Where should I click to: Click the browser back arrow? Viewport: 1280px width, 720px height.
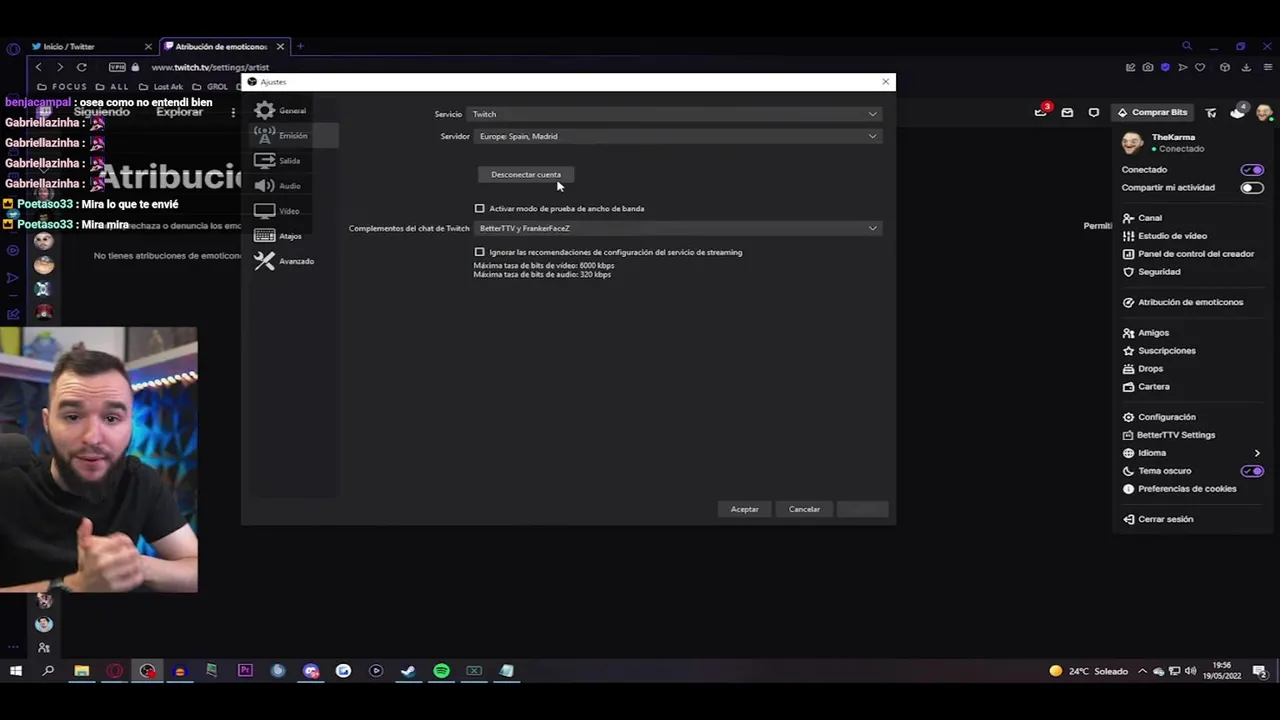38,67
